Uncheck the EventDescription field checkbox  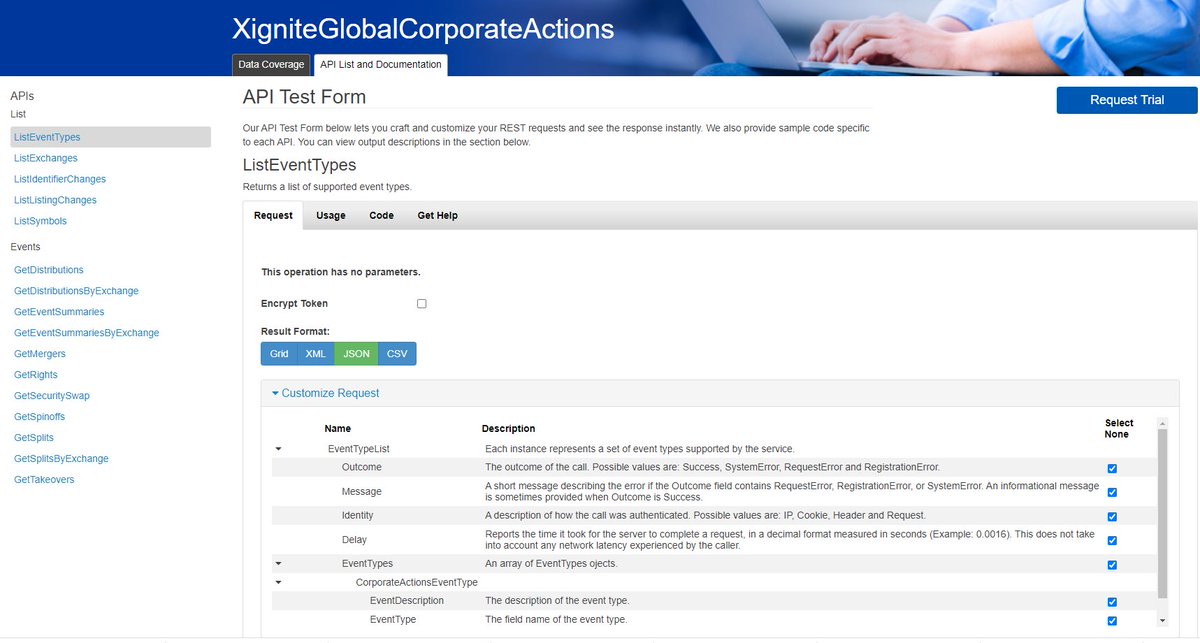click(x=1112, y=602)
